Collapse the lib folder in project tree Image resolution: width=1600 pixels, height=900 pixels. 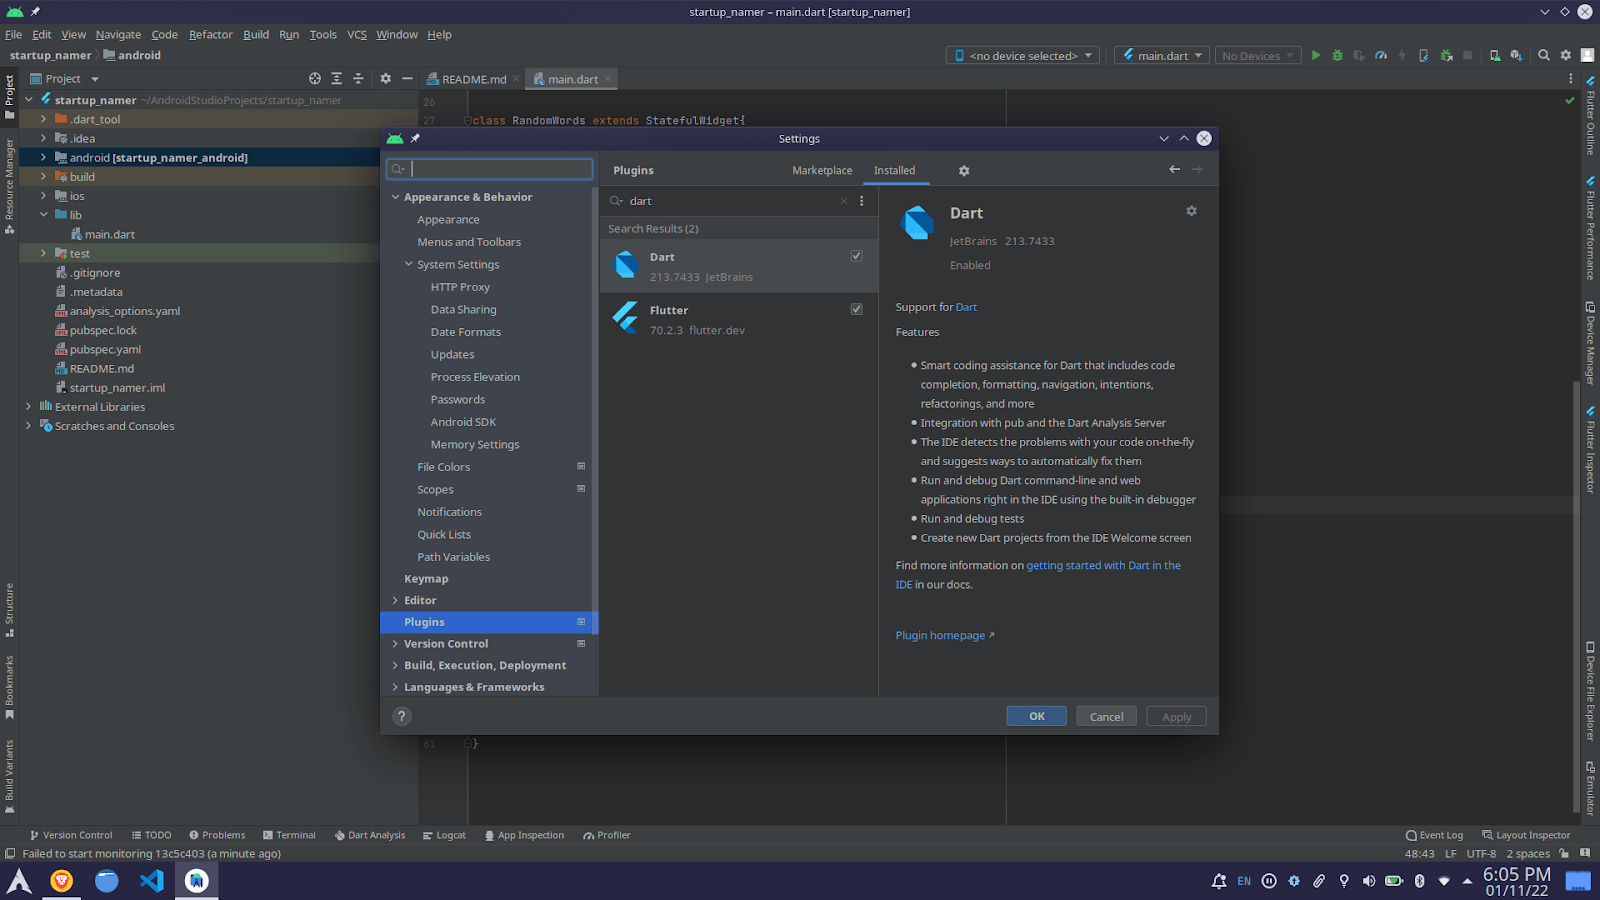(x=43, y=215)
